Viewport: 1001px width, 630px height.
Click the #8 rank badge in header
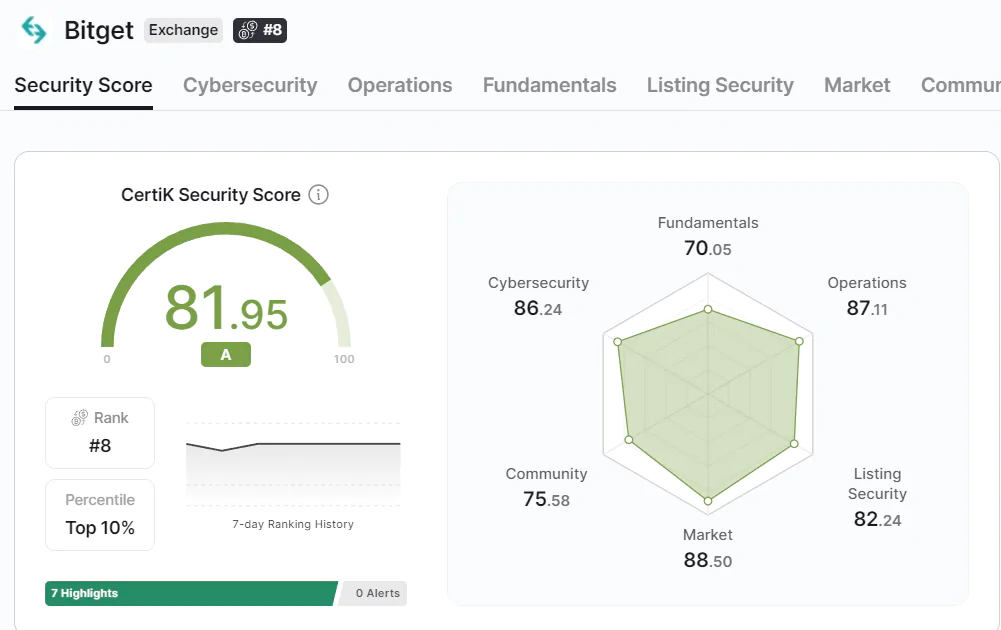point(260,30)
